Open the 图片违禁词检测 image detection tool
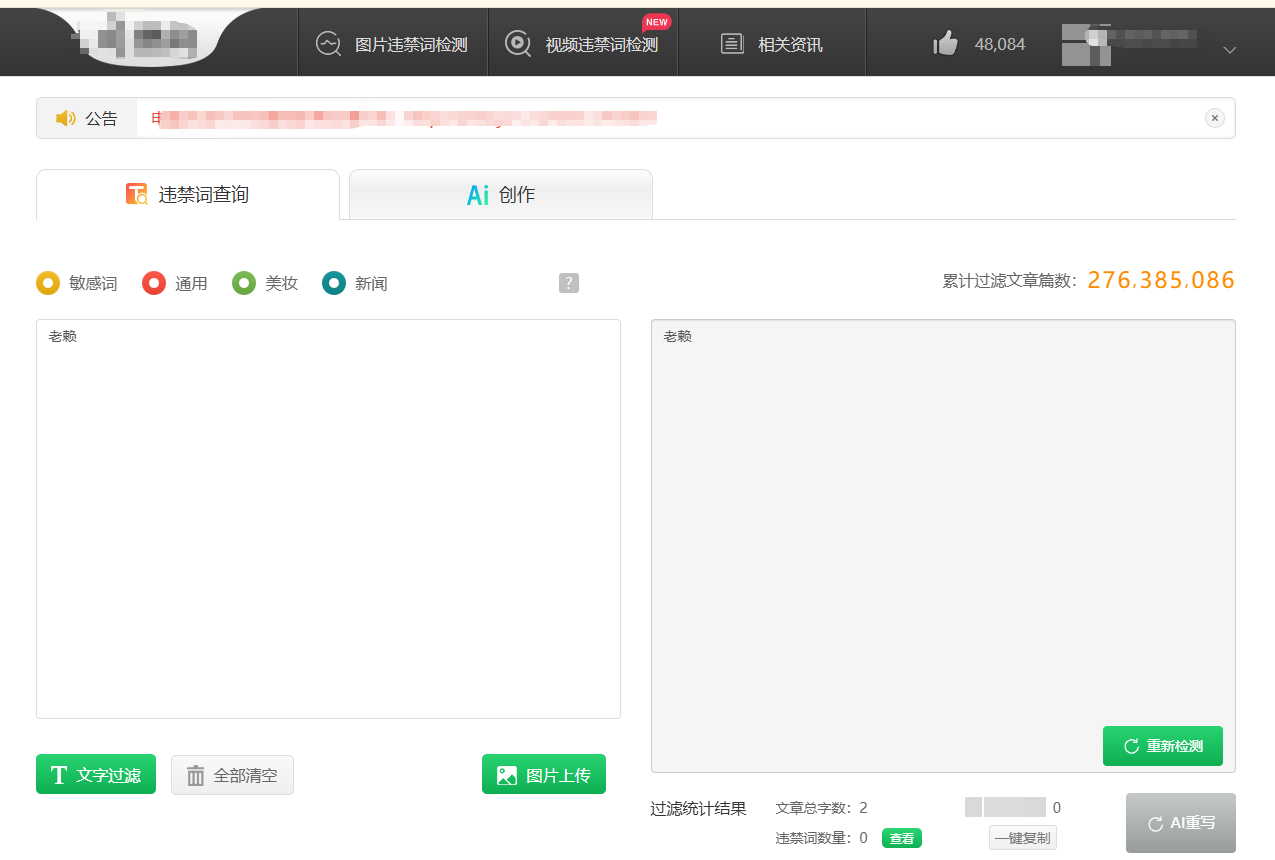The image size is (1275, 860). pyautogui.click(x=392, y=42)
